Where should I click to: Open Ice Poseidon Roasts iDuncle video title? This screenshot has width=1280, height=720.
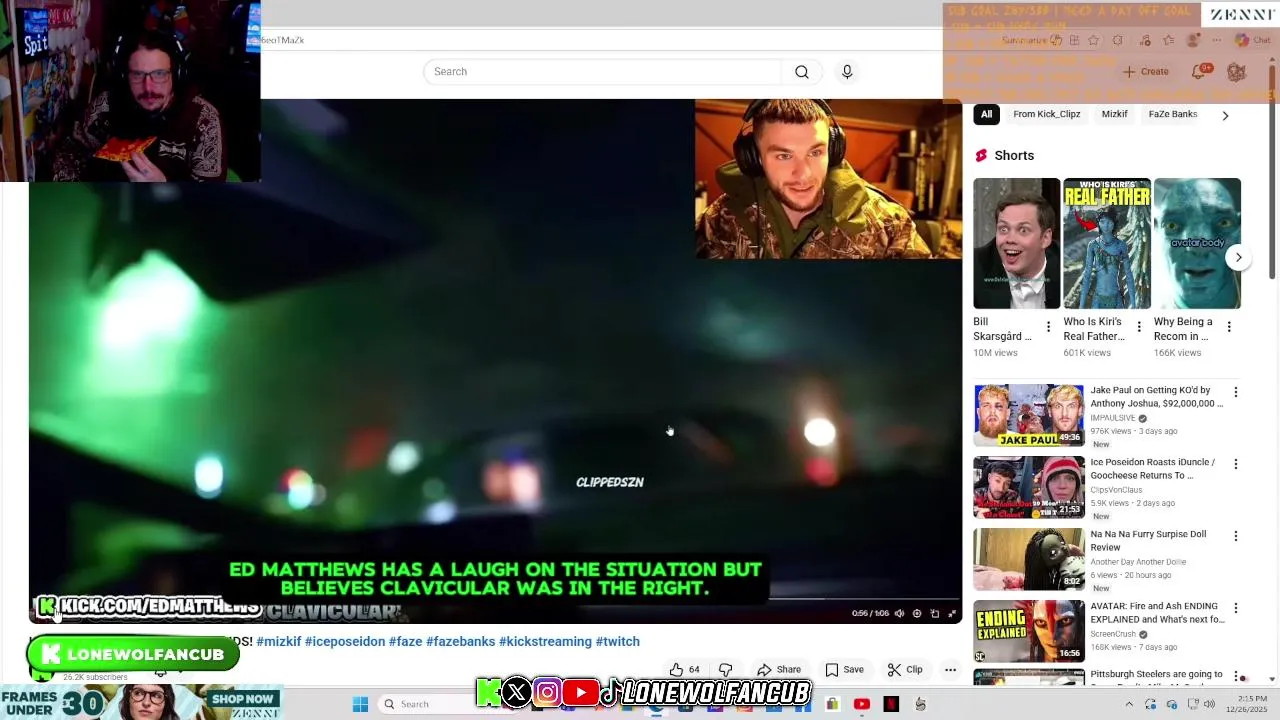(1152, 469)
